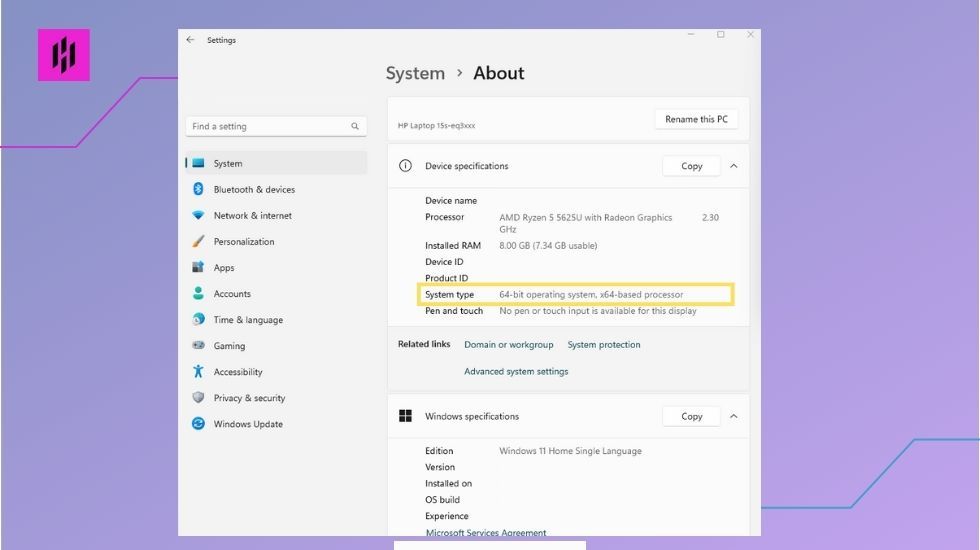Click the Version label

coord(440,467)
